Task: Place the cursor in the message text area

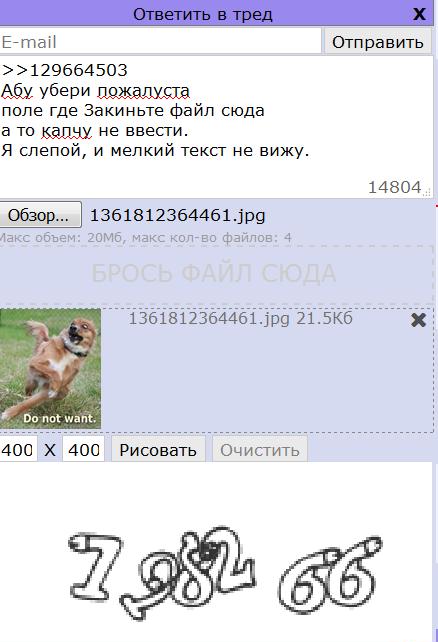Action: (x=216, y=127)
